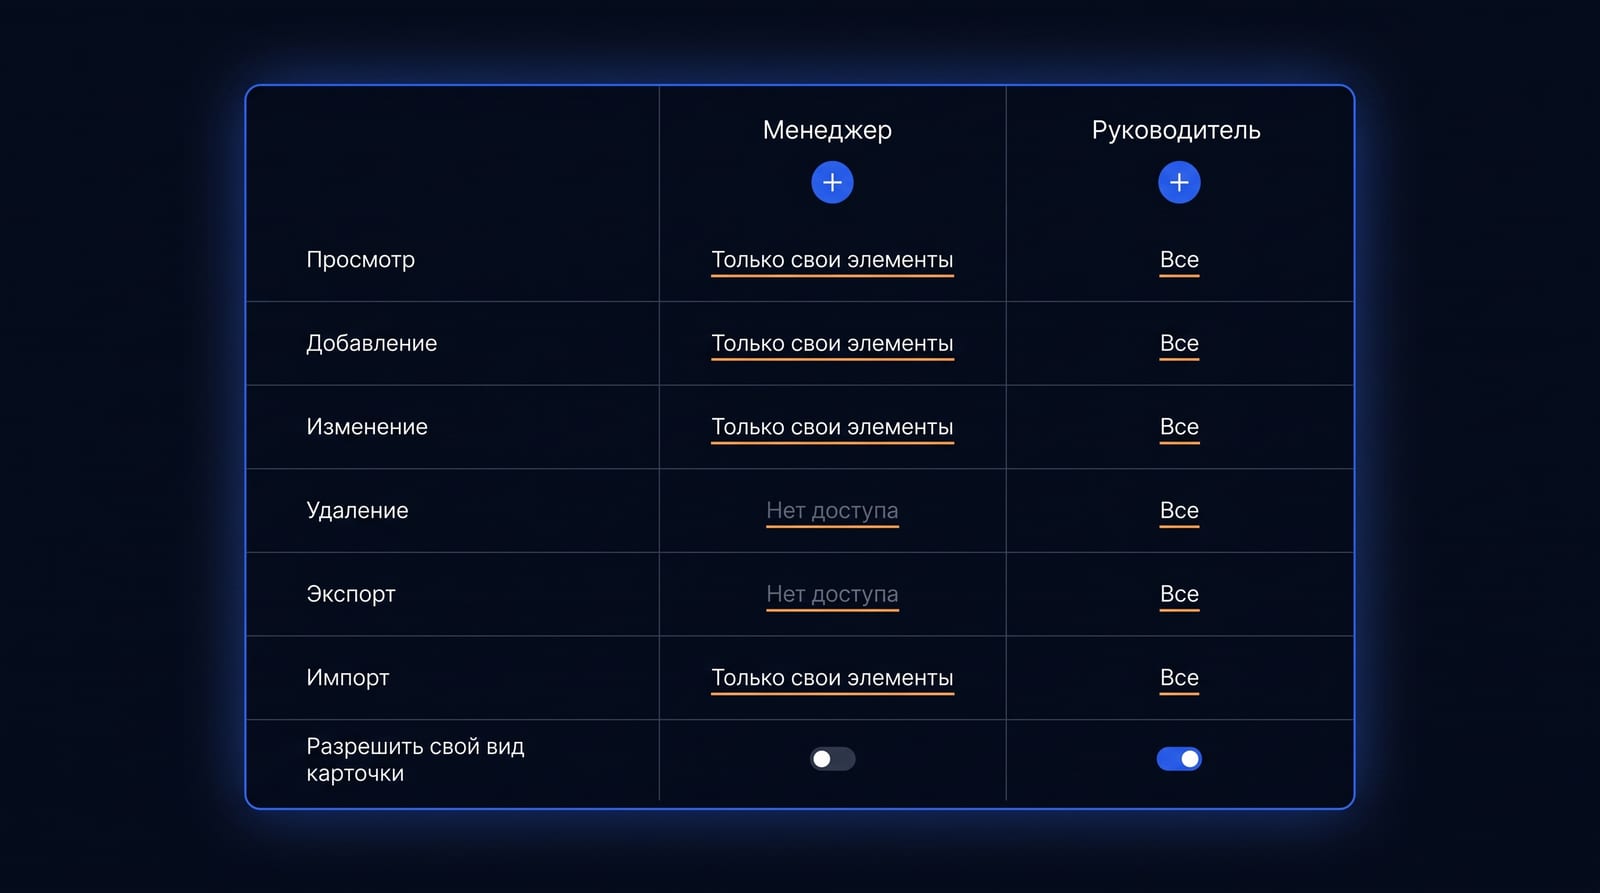Select the Руководитель column header
Image resolution: width=1600 pixels, height=893 pixels.
[x=1176, y=131]
